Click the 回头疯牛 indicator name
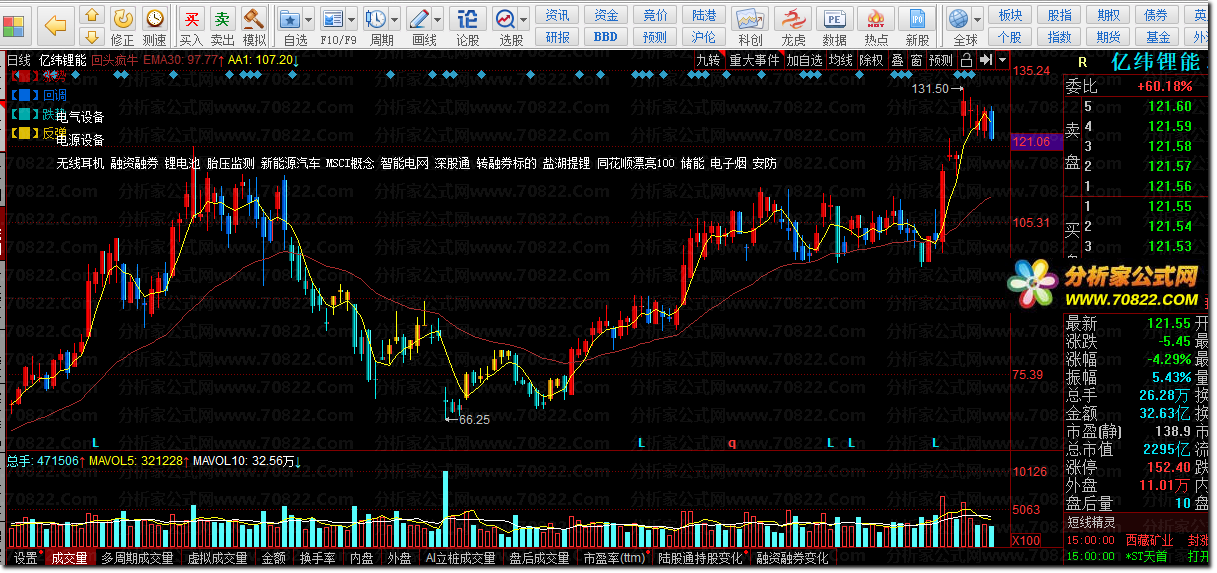 (115, 60)
